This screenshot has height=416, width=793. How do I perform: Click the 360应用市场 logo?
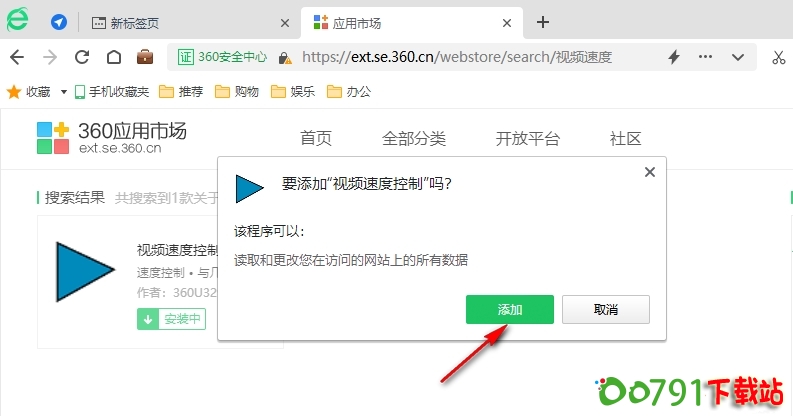click(x=111, y=137)
